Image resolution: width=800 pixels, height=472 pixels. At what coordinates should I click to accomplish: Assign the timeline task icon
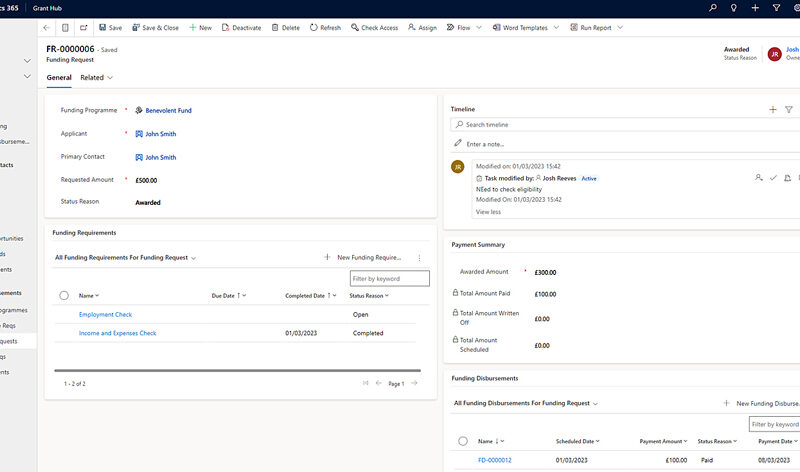pos(759,178)
